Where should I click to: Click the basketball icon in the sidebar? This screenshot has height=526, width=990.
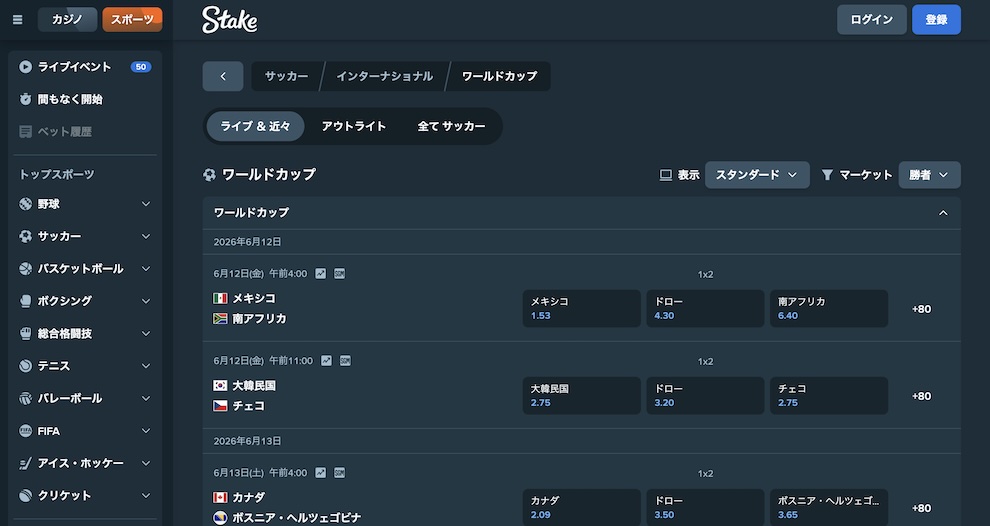[x=25, y=268]
